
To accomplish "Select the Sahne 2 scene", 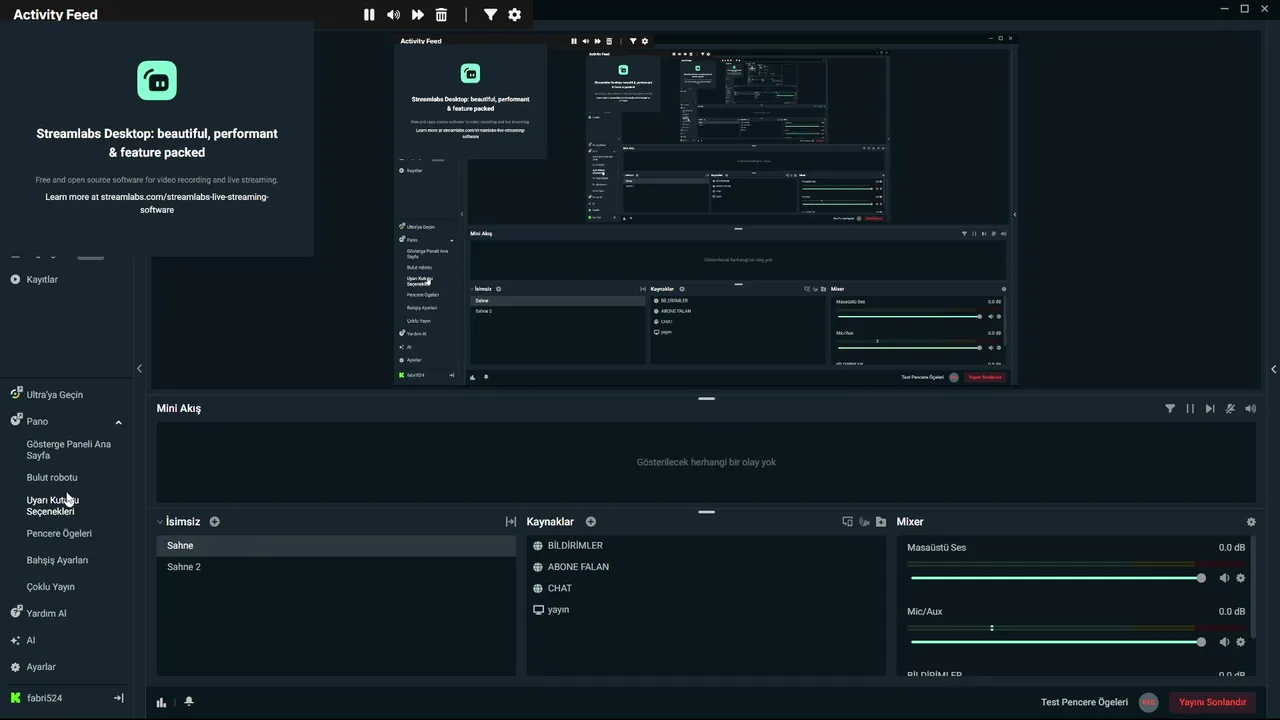I will (336, 567).
